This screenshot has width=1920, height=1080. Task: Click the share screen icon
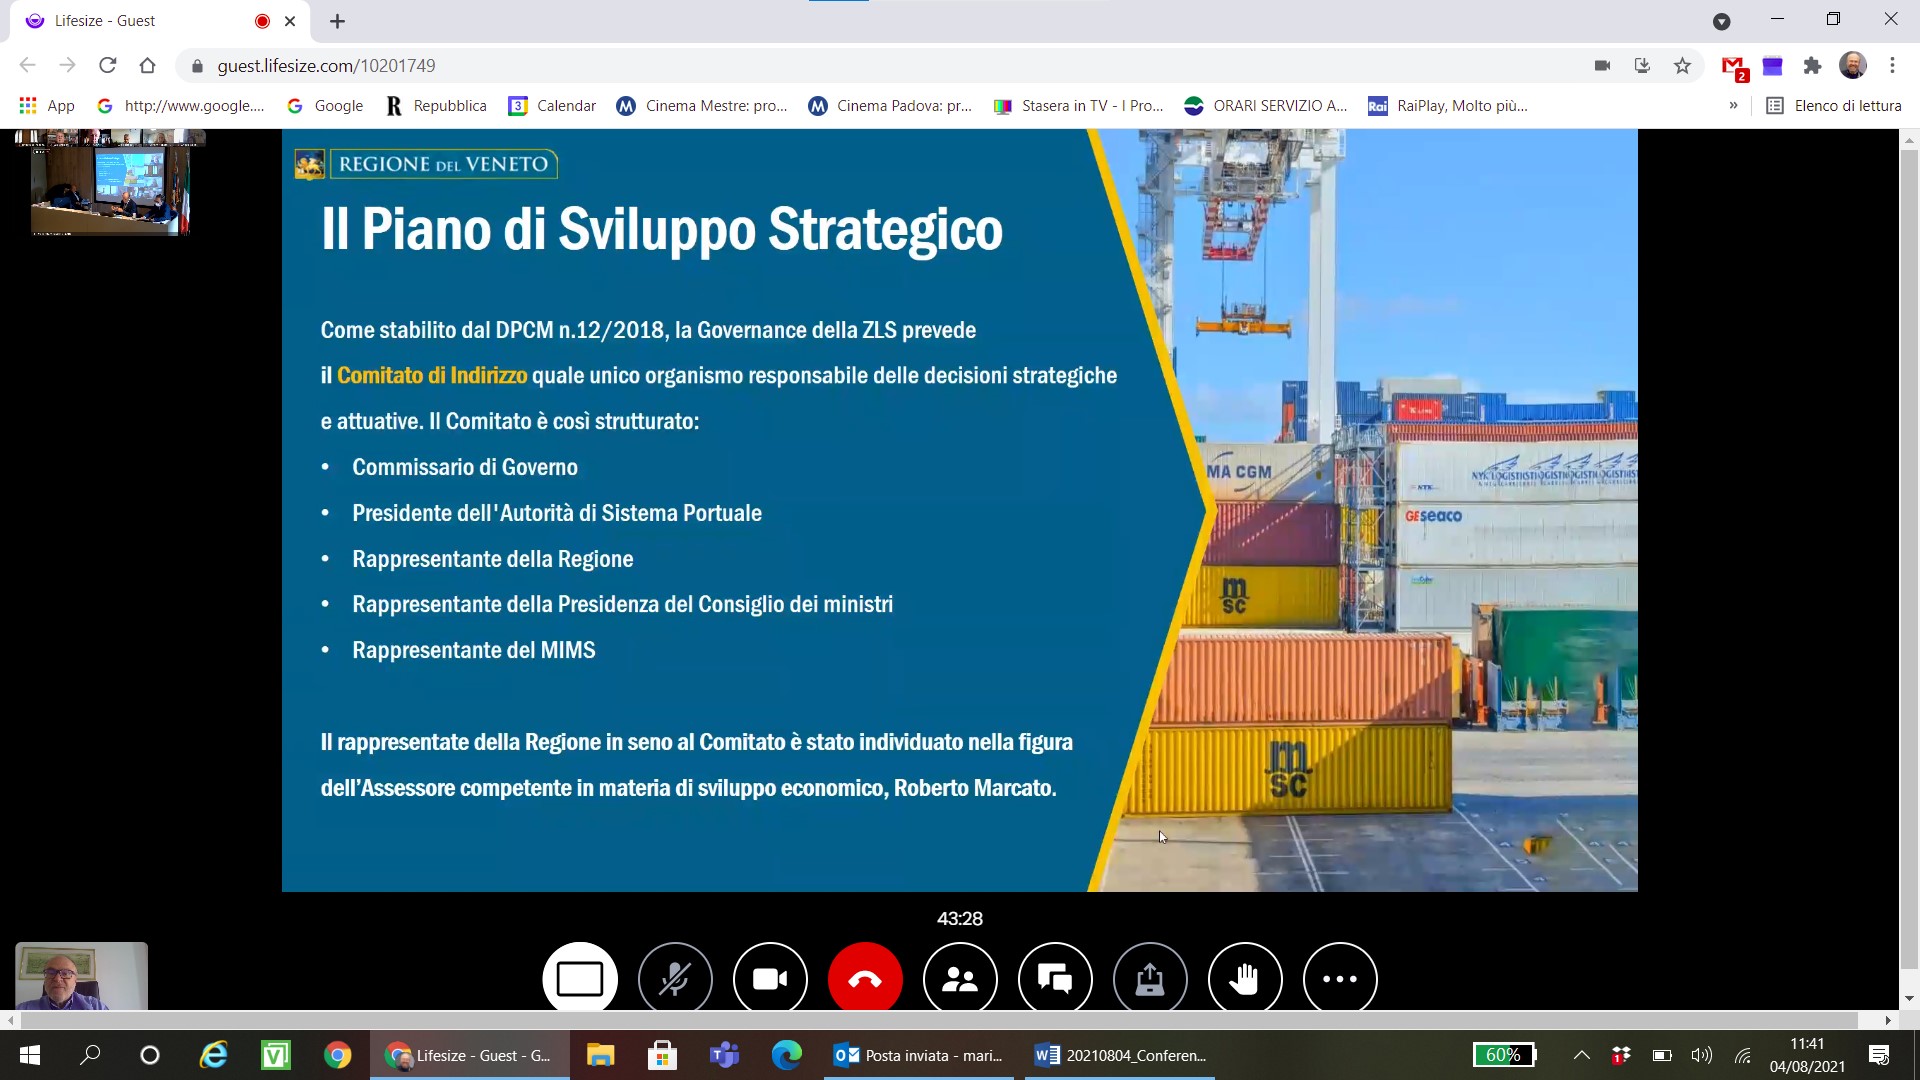coord(1150,979)
